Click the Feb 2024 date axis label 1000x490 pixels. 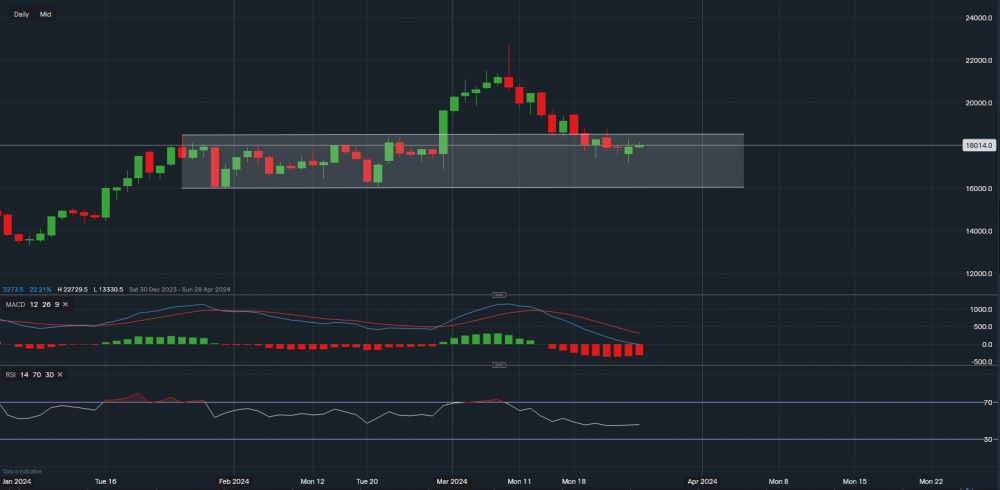point(233,481)
